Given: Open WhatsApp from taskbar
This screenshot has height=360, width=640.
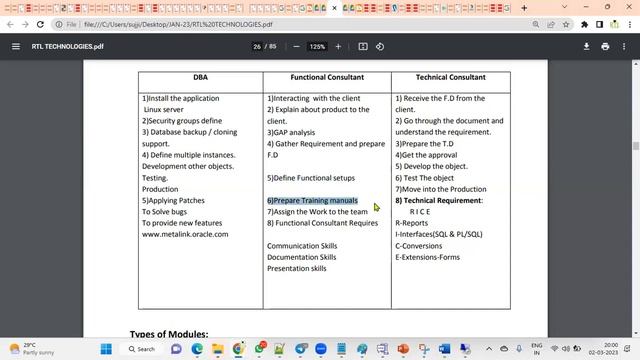Looking at the screenshot, I should (x=259, y=349).
